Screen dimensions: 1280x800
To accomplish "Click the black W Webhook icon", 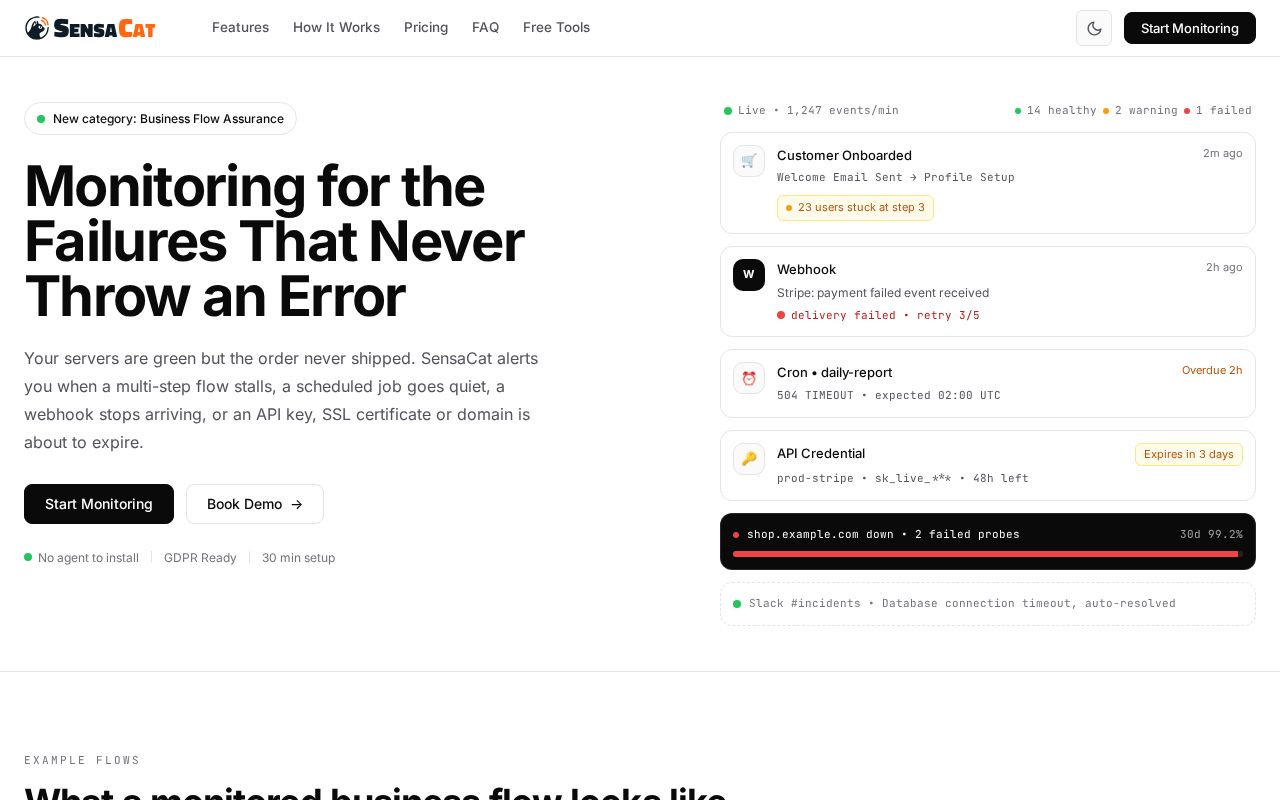I will (x=749, y=275).
